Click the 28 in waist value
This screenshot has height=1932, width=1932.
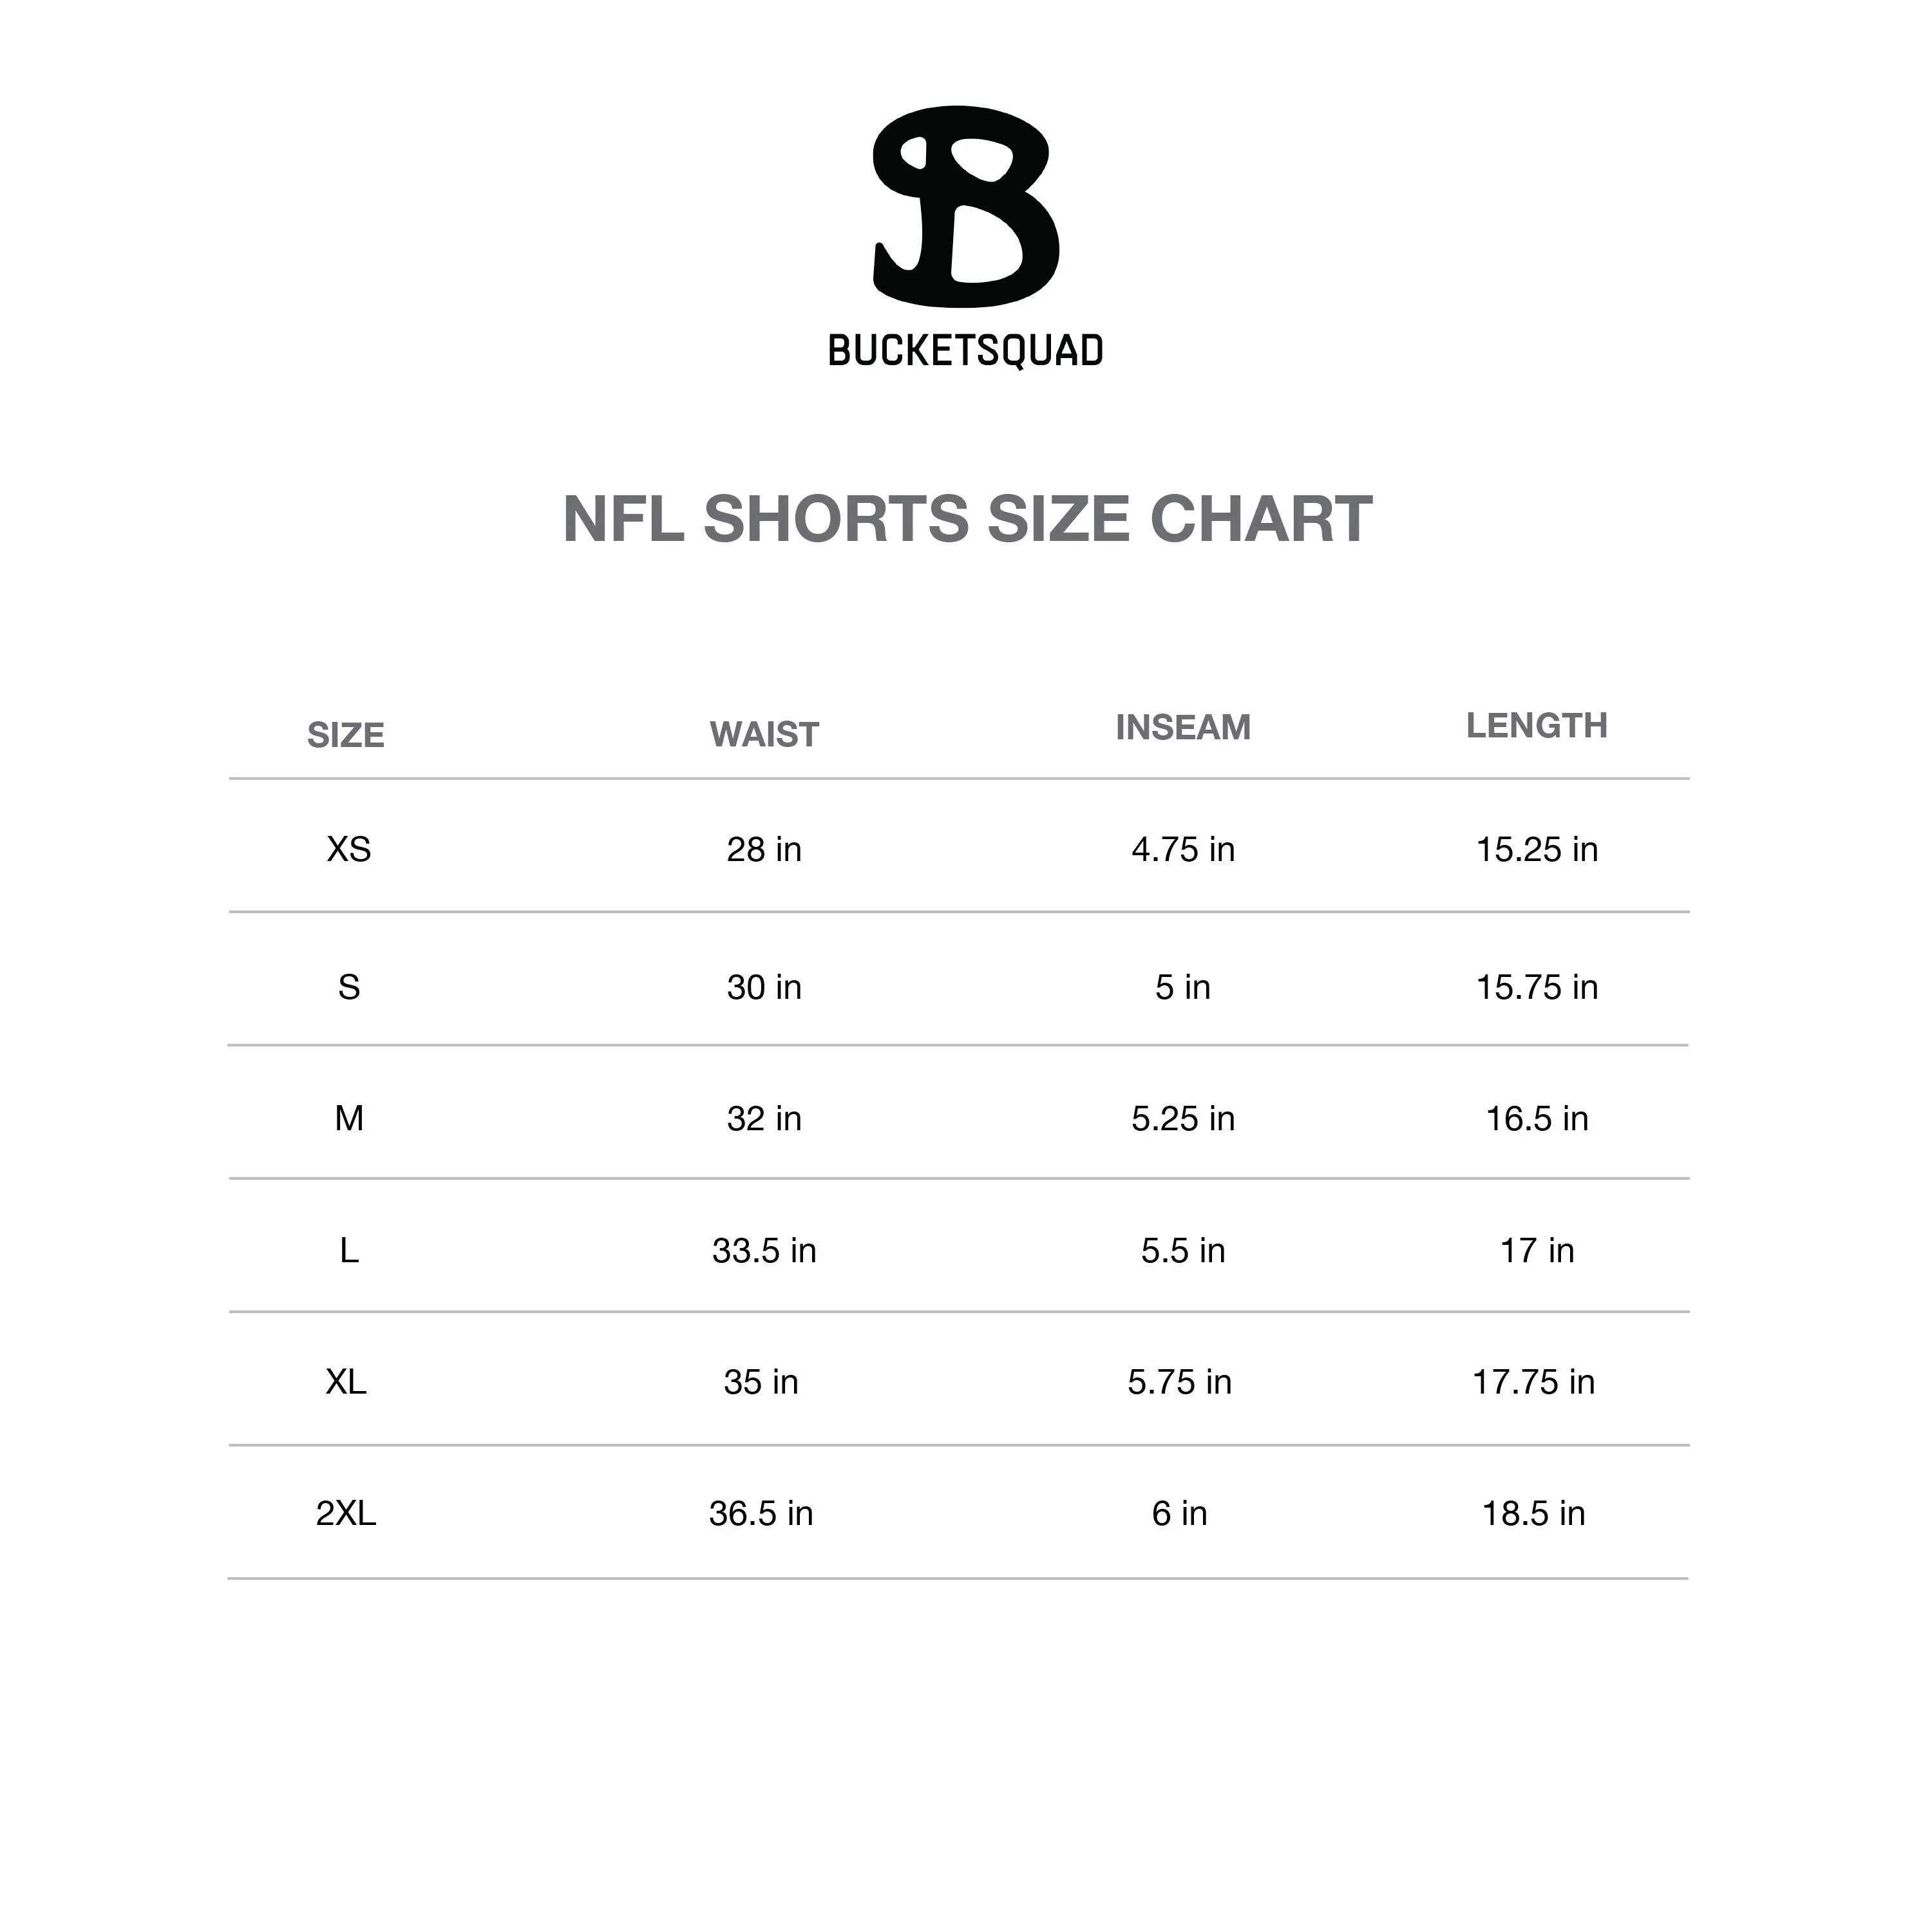coord(764,849)
